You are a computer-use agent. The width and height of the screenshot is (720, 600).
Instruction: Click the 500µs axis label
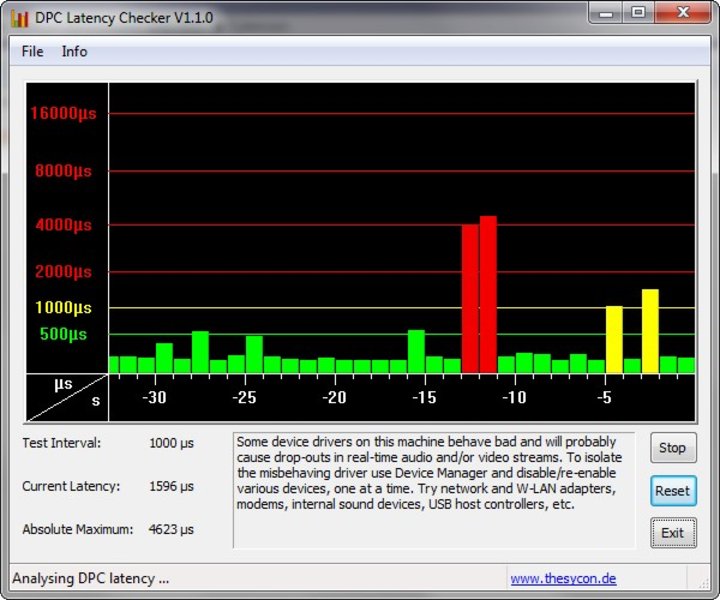(63, 334)
